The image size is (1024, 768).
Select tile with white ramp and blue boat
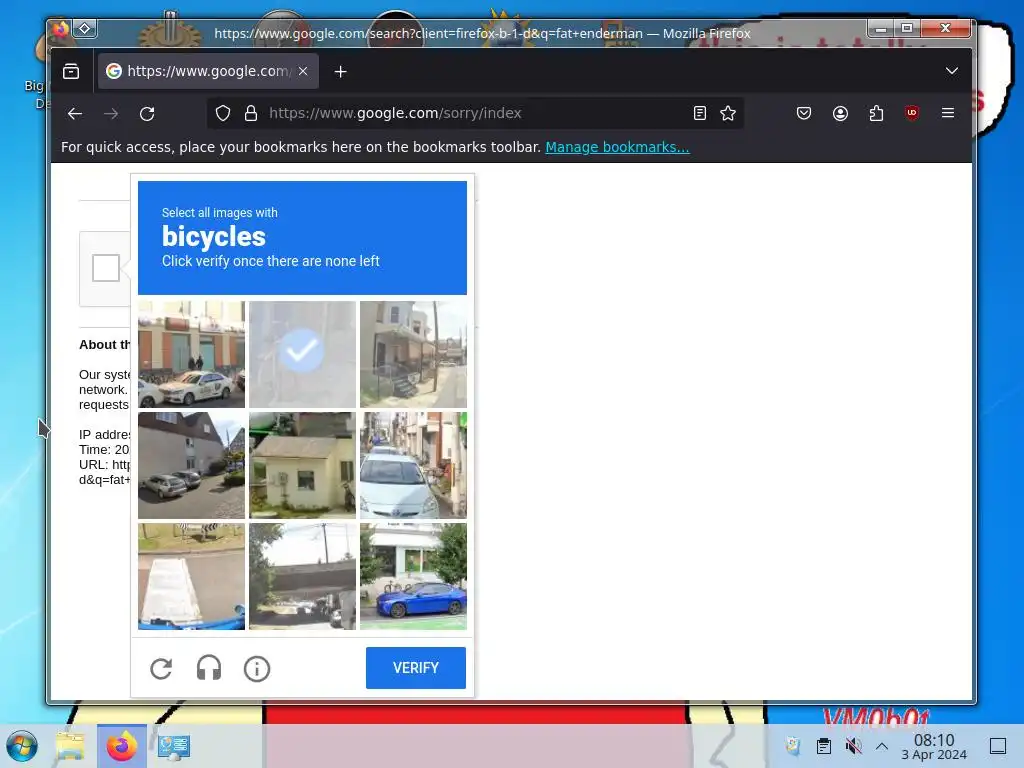click(x=191, y=576)
